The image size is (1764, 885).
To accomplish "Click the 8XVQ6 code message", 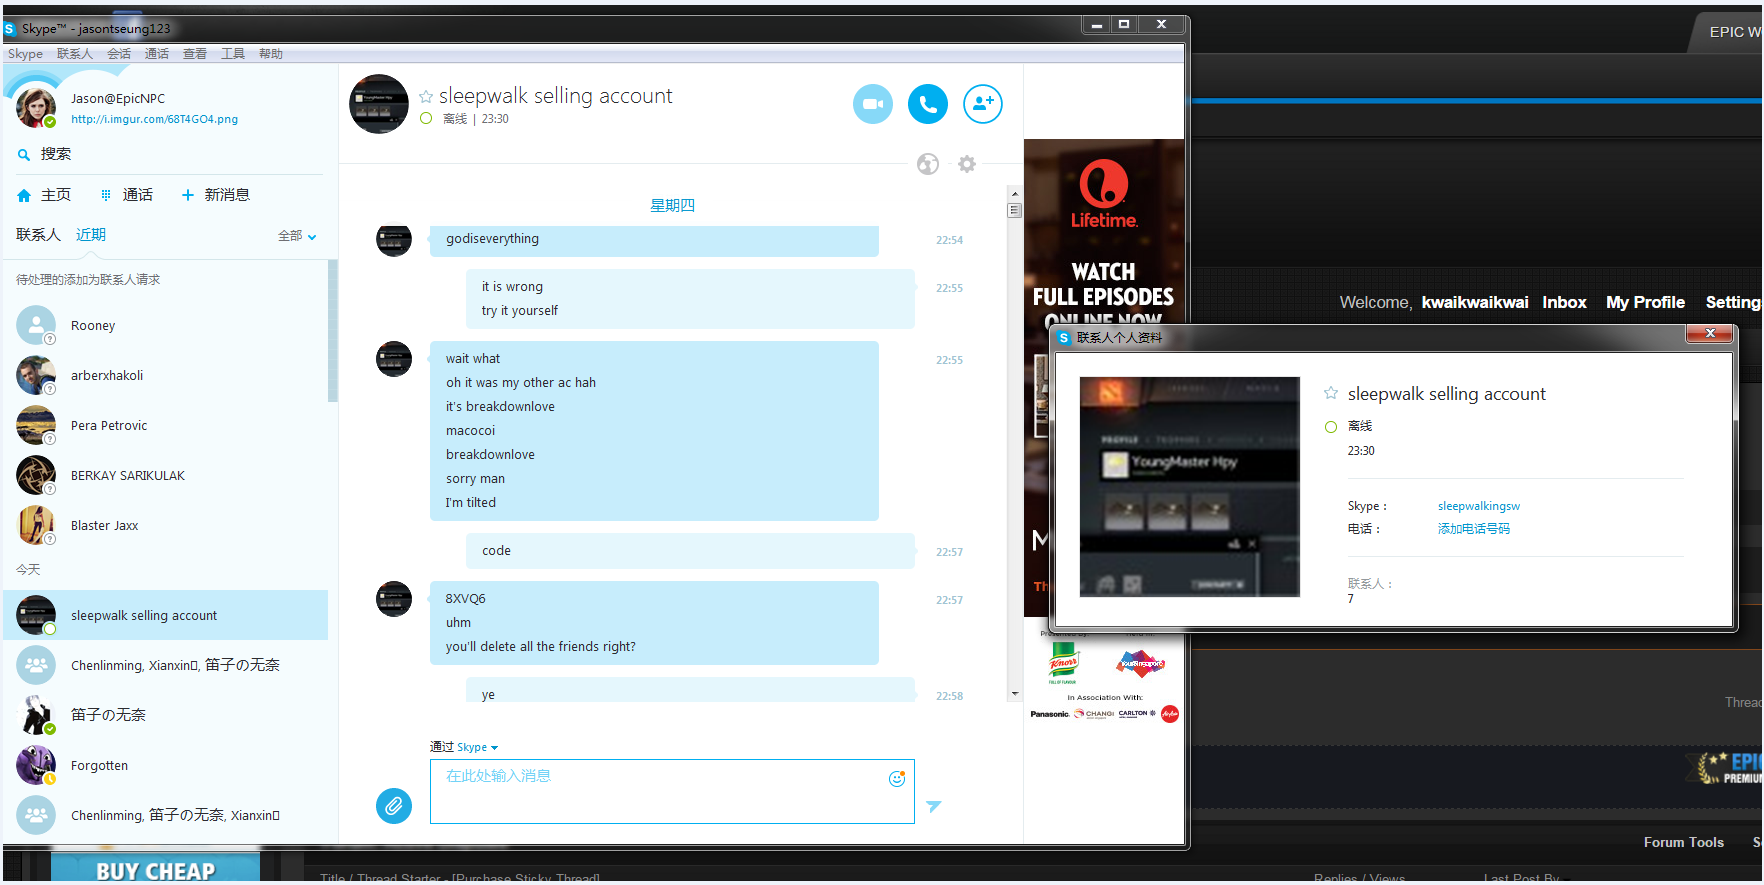I will (x=465, y=599).
